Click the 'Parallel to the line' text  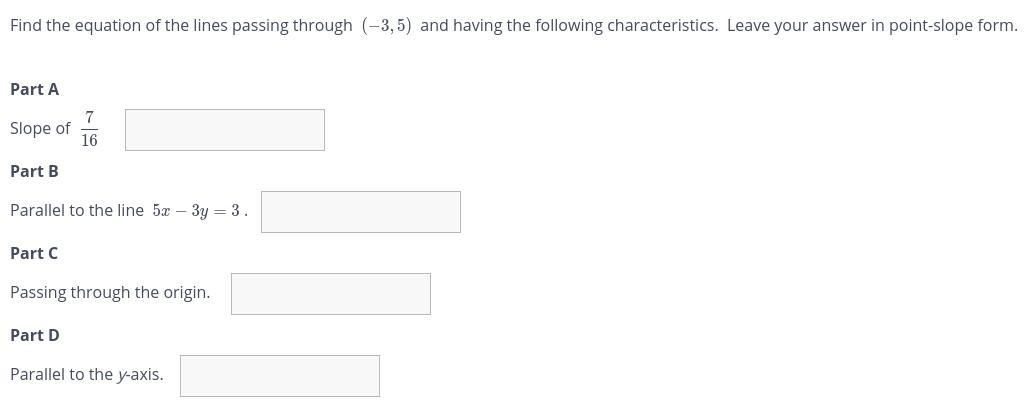pos(77,210)
